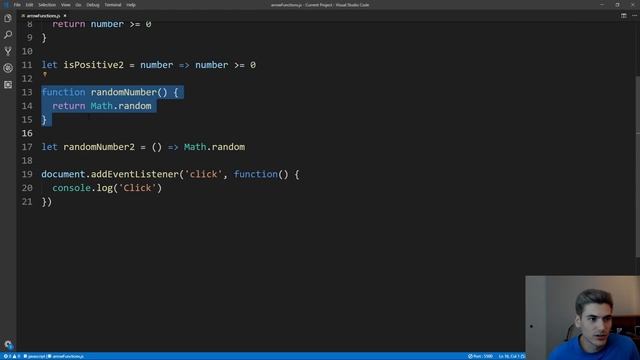Click on 'console' on line 20
This screenshot has height=360, width=640.
pyautogui.click(x=71, y=188)
